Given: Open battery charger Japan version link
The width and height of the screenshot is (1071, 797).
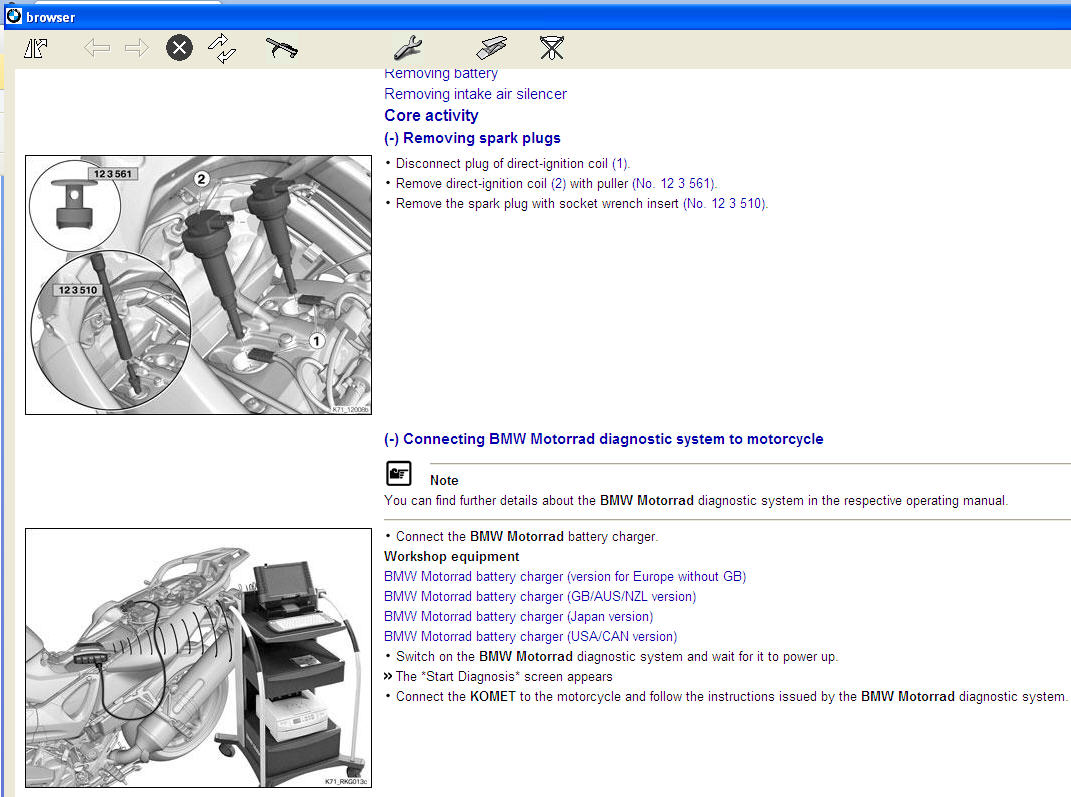Looking at the screenshot, I should pyautogui.click(x=518, y=616).
